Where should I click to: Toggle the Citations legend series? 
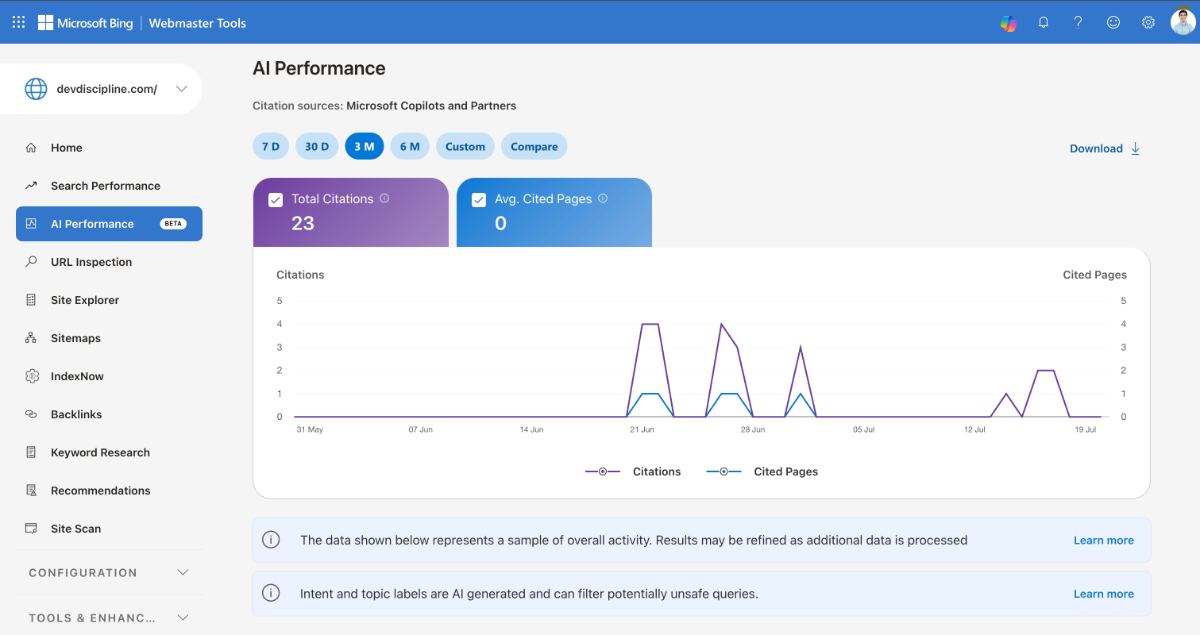633,471
